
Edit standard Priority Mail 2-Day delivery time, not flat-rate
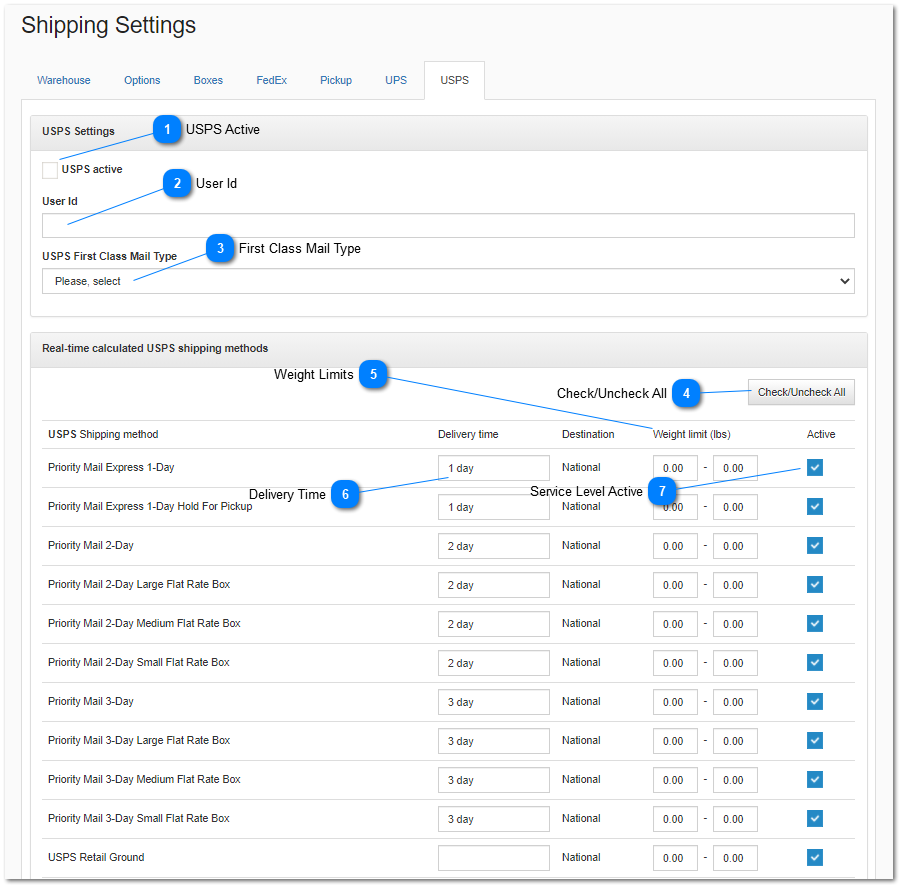click(x=494, y=546)
